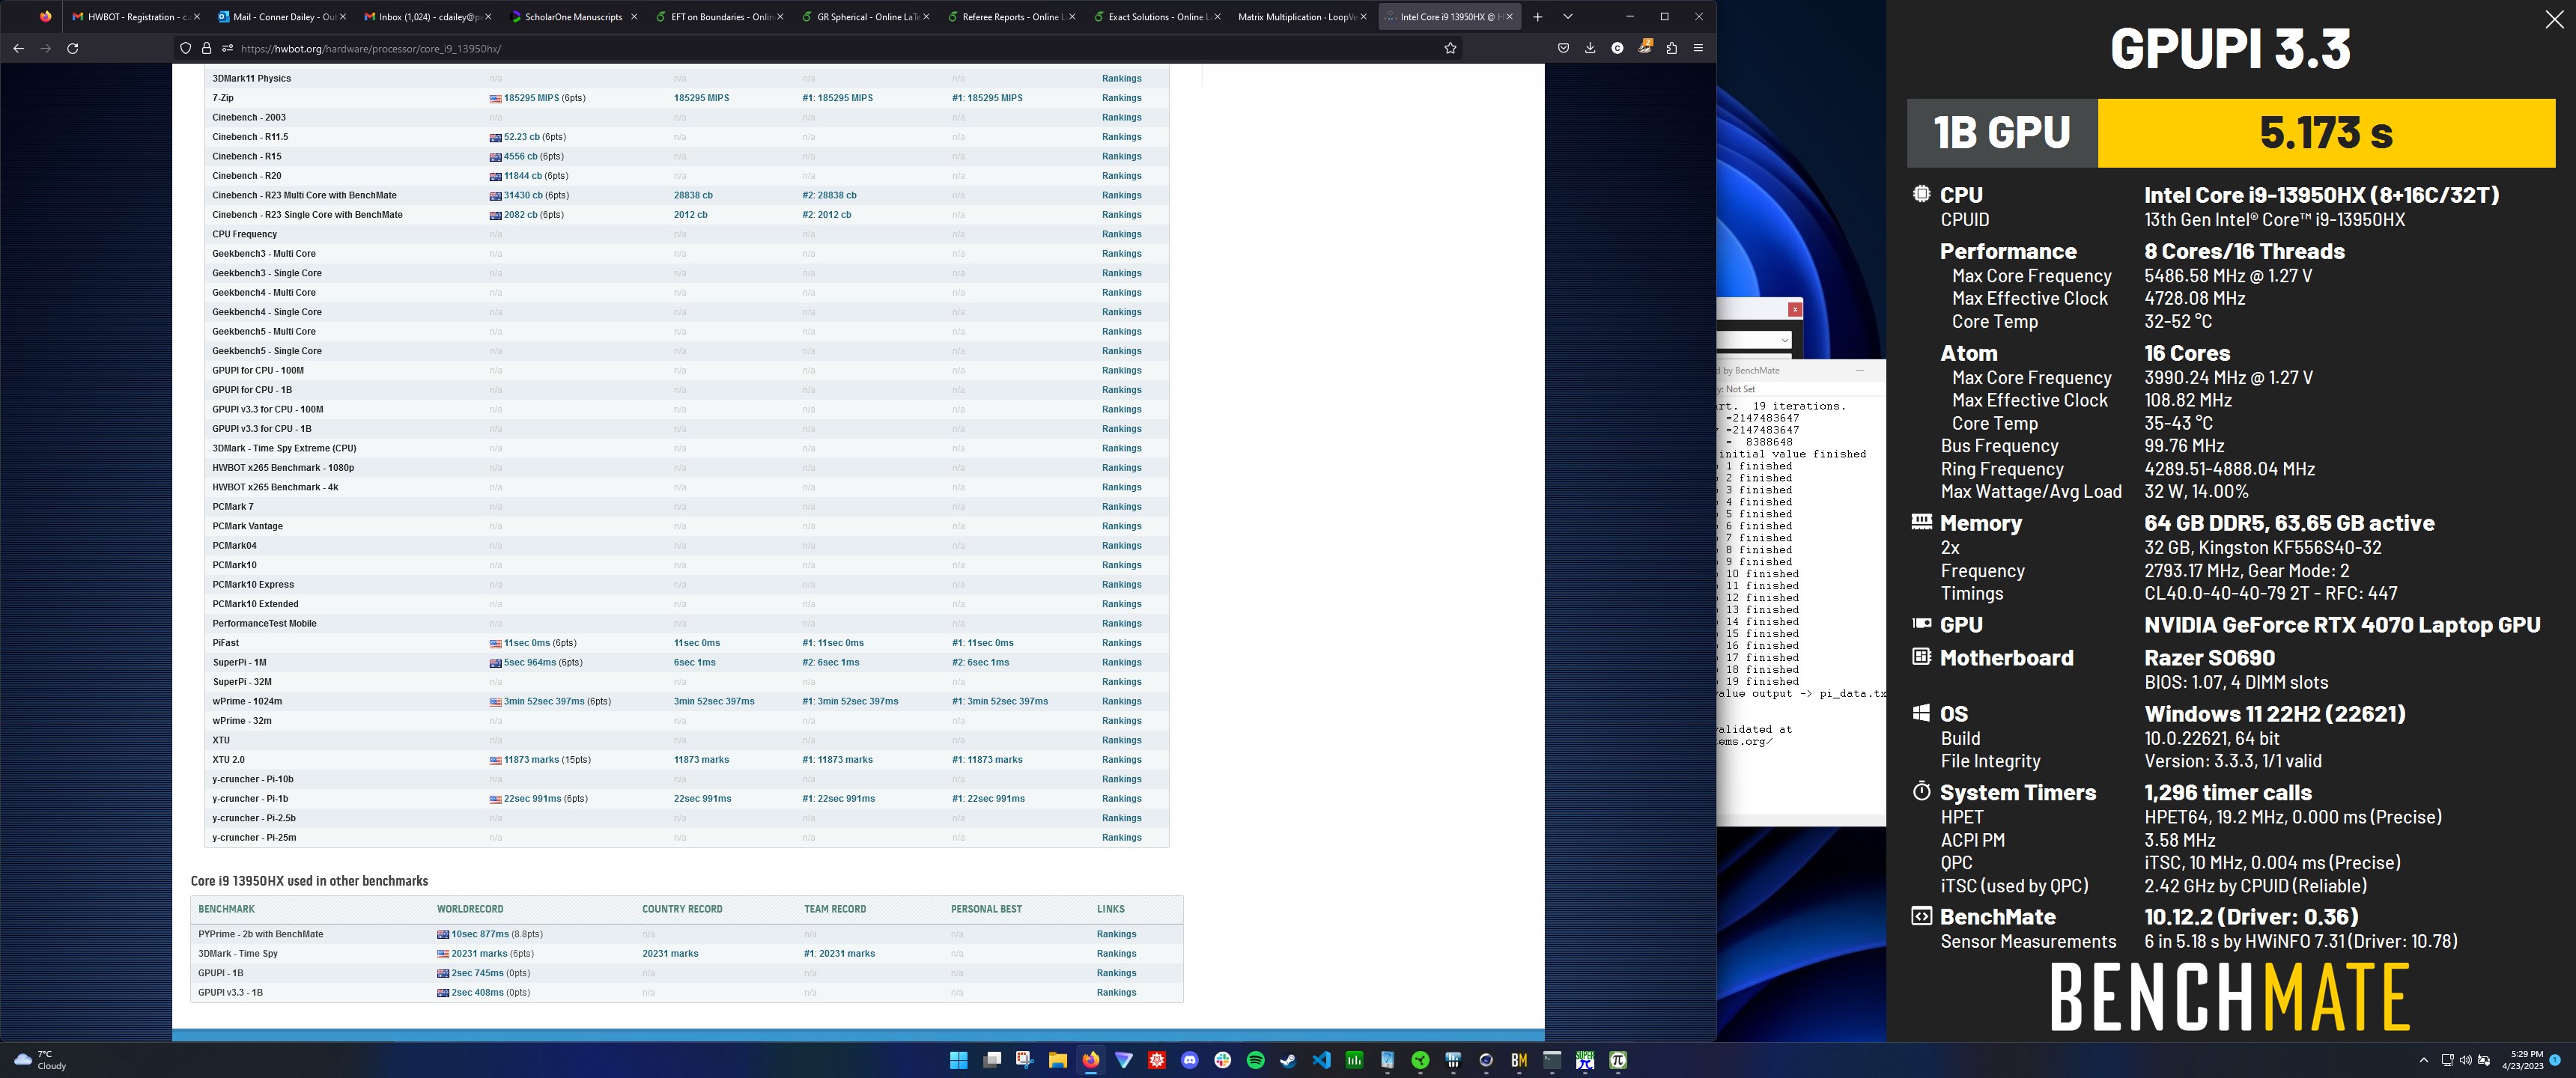Image resolution: width=2576 pixels, height=1078 pixels.
Task: Go back using the Firefox back arrow
Action: click(18, 48)
